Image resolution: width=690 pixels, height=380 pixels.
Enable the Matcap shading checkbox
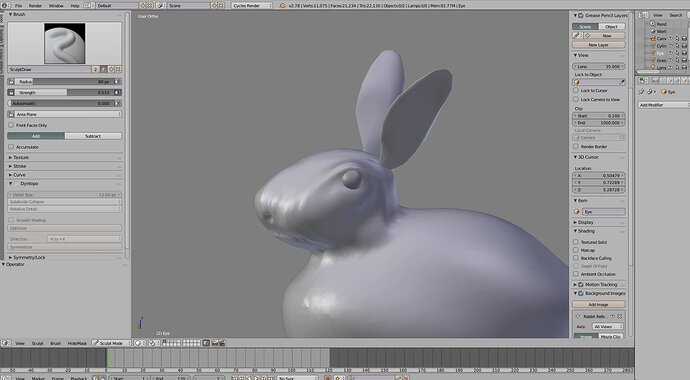pyautogui.click(x=576, y=250)
